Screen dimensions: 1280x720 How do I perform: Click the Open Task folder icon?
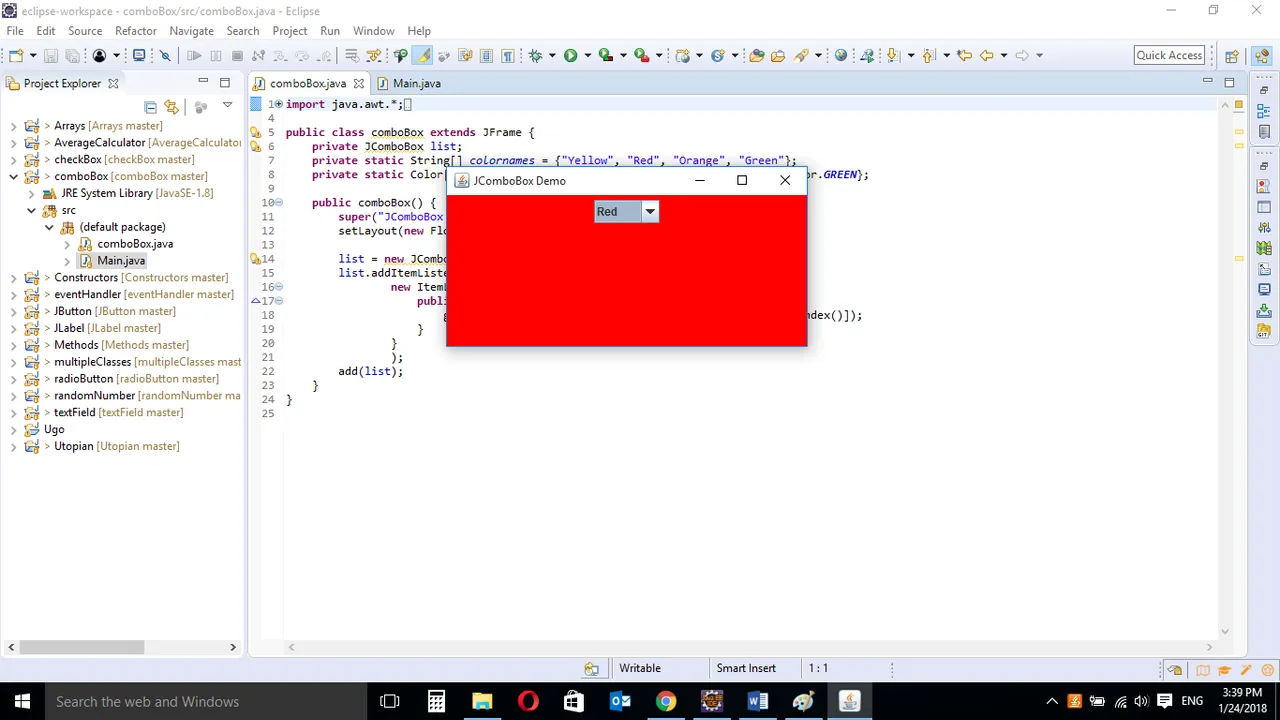click(x=778, y=56)
